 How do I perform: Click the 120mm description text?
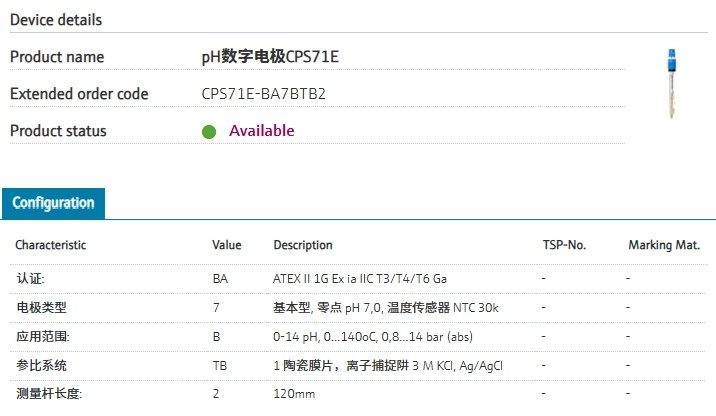click(293, 395)
